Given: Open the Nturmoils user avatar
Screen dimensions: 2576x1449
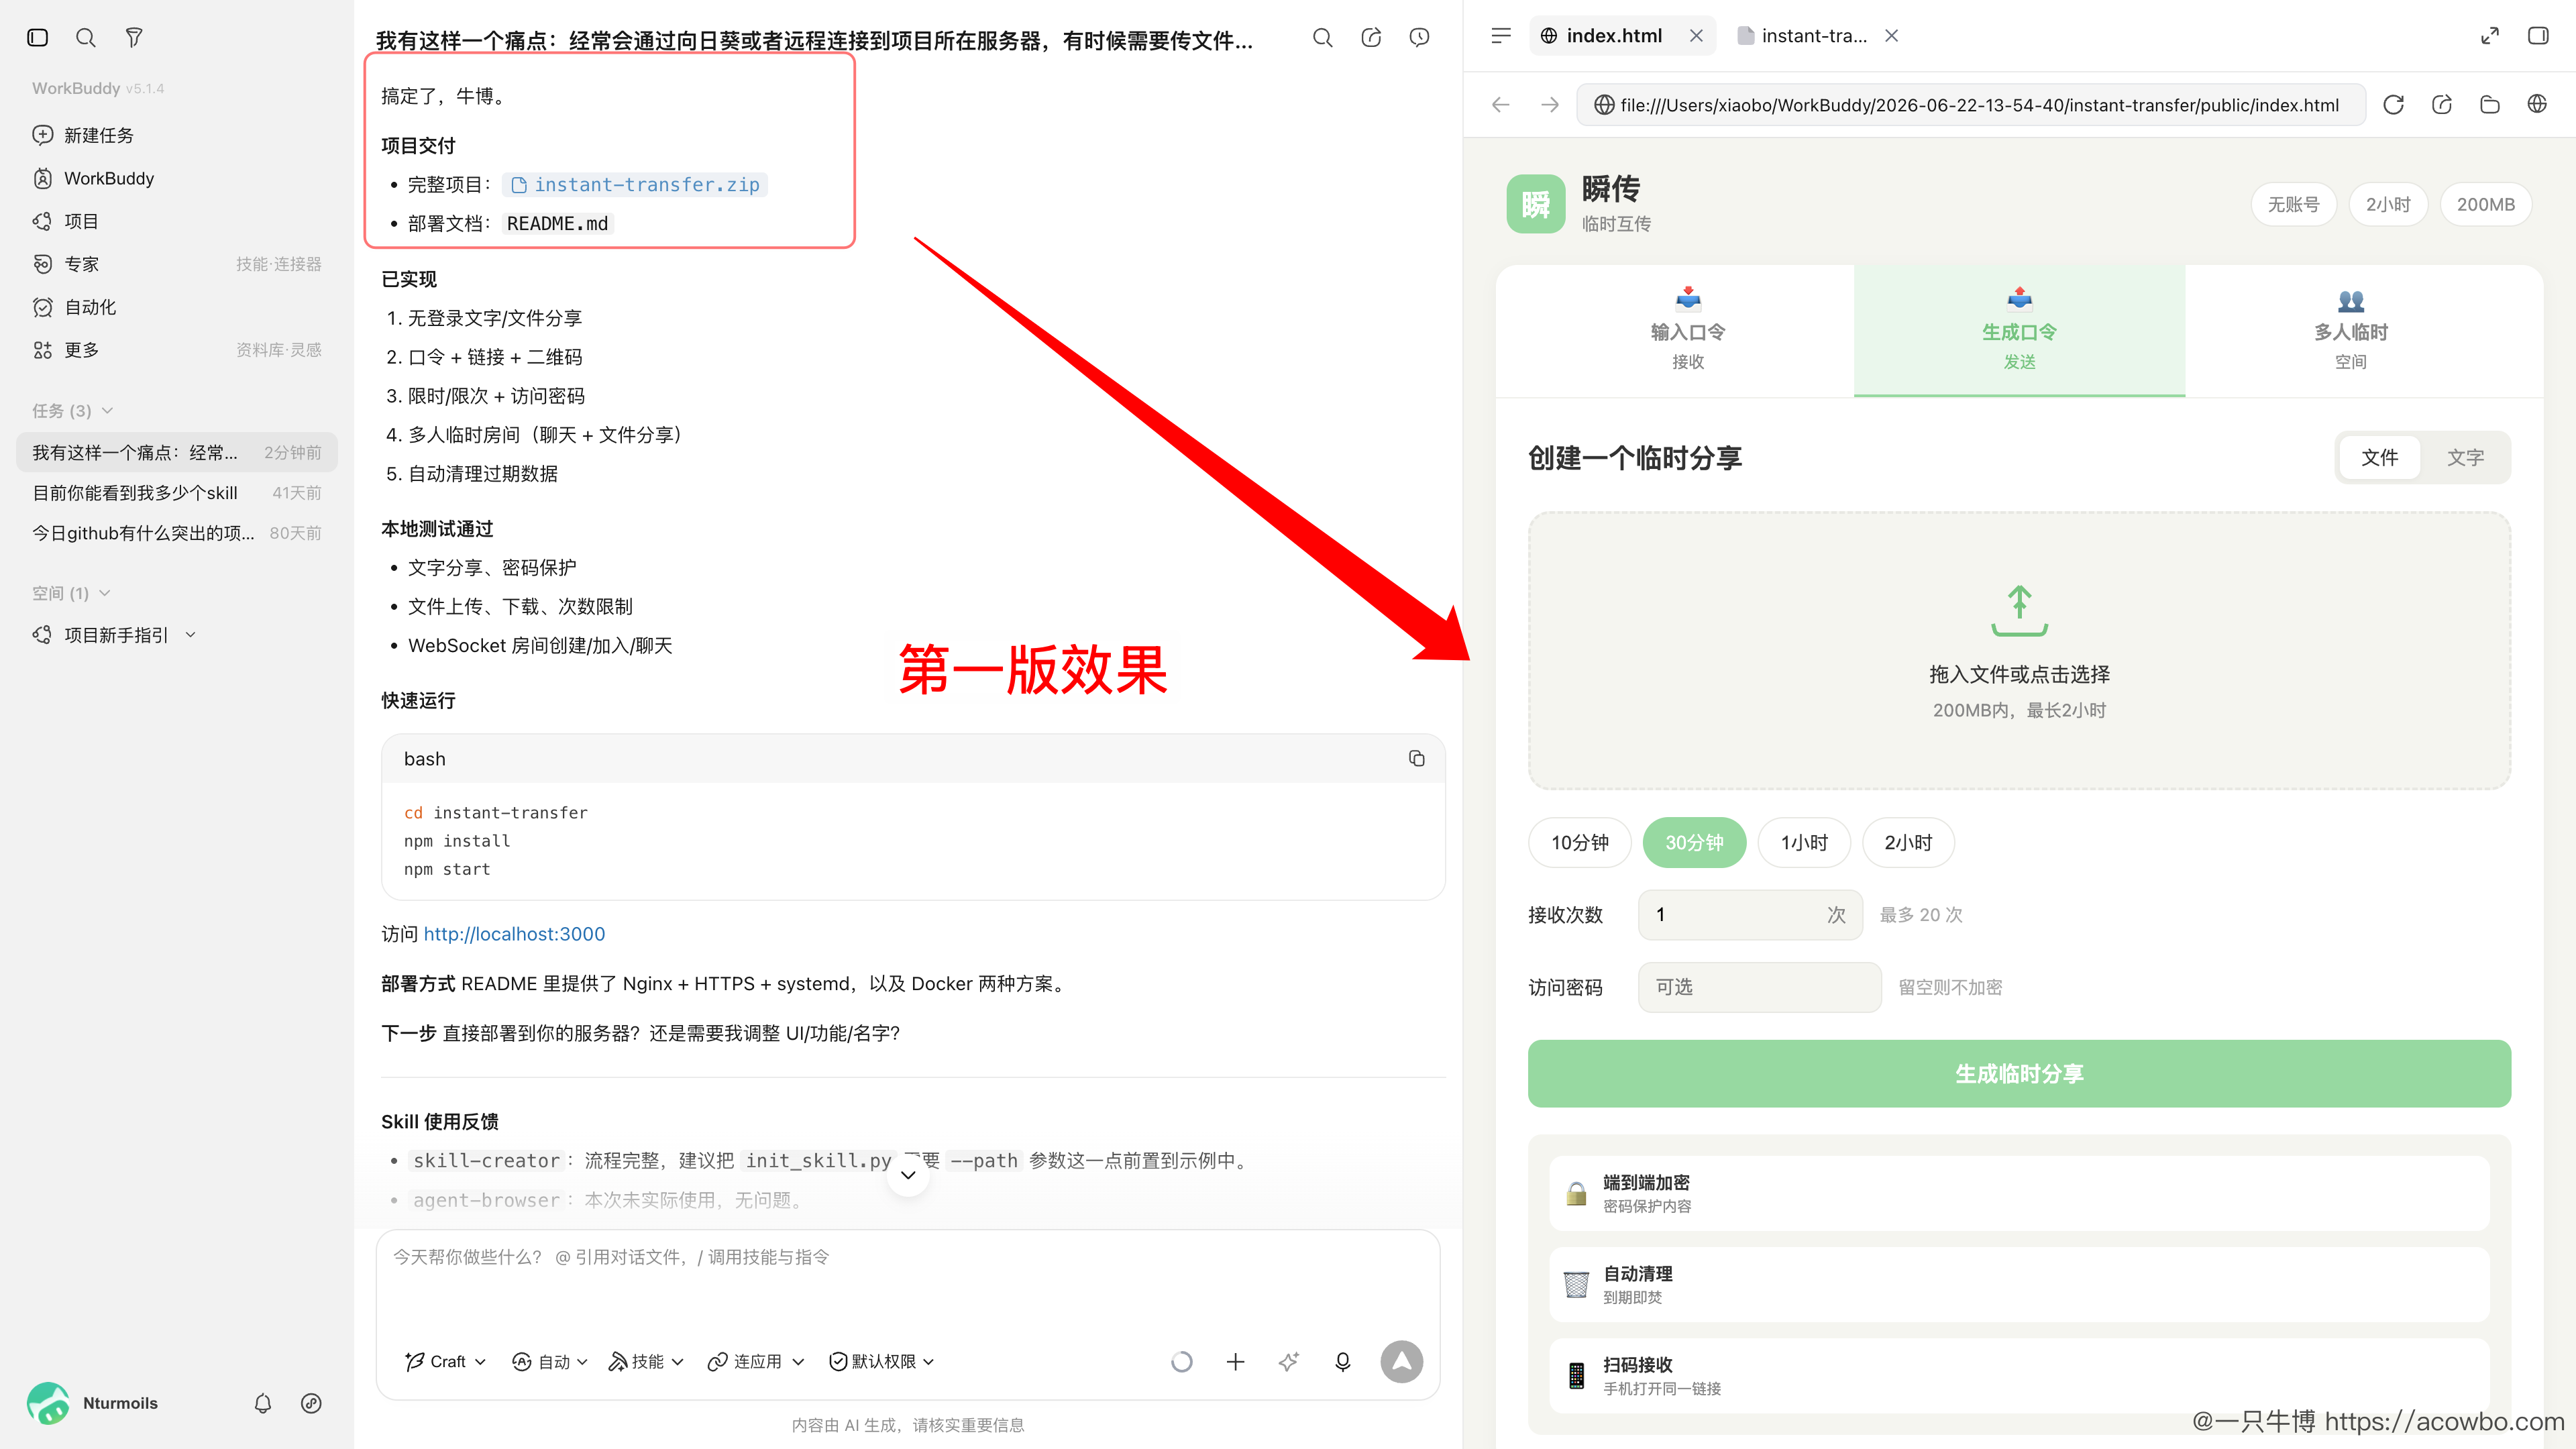Looking at the screenshot, I should [x=48, y=1403].
